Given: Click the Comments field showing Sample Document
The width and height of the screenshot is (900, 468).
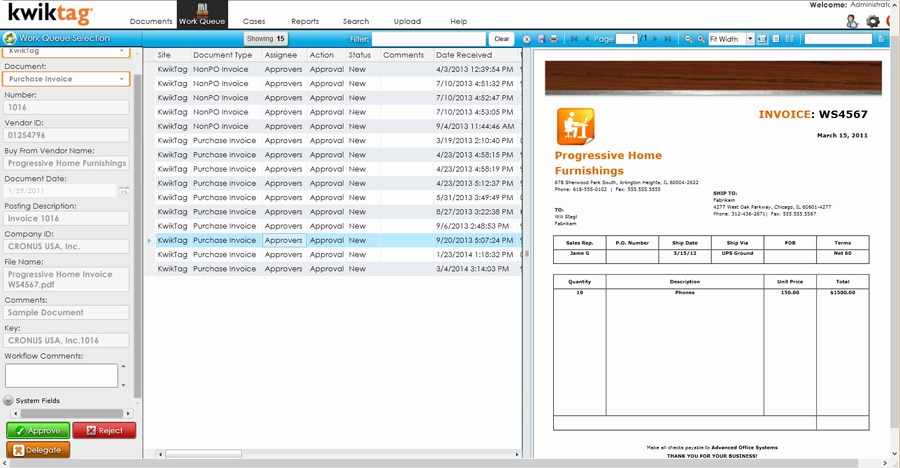Looking at the screenshot, I should (67, 312).
